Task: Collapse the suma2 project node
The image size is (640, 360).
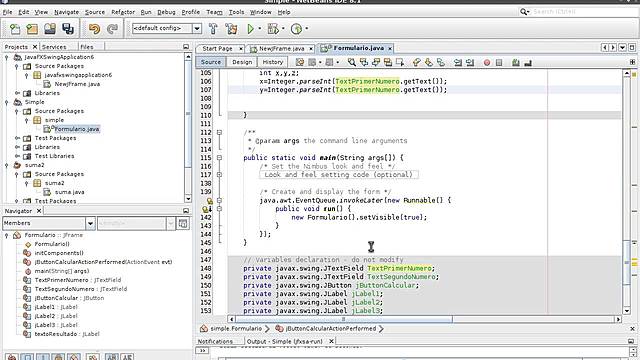Action: pyautogui.click(x=7, y=165)
